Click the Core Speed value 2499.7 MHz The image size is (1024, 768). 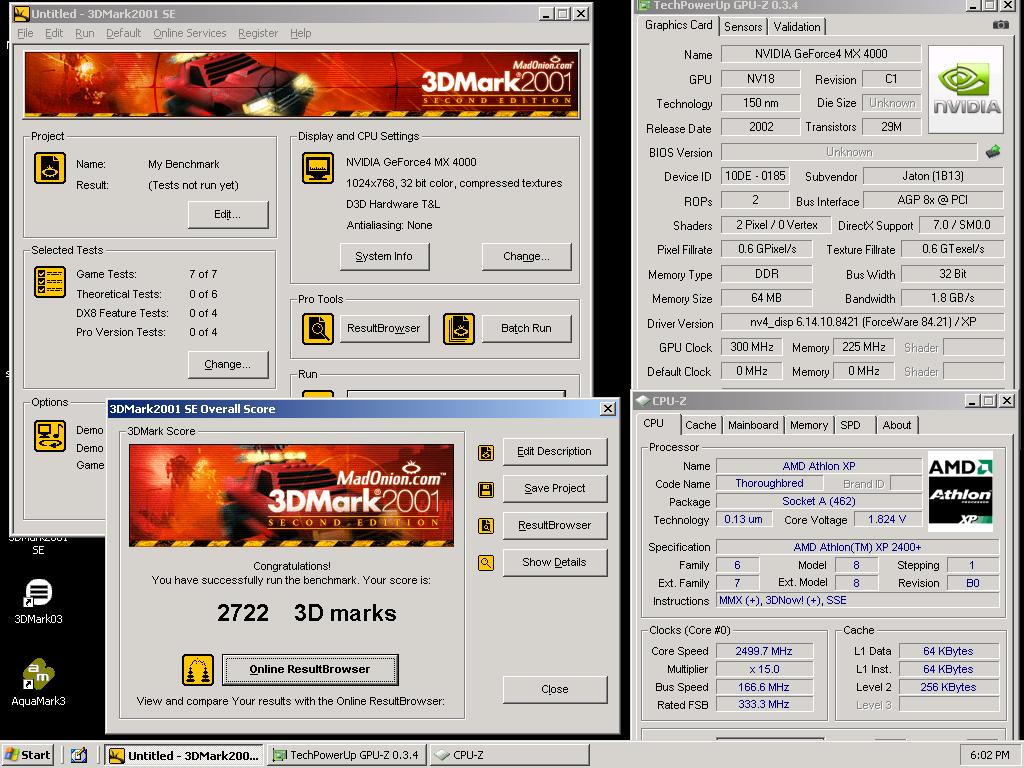[764, 651]
